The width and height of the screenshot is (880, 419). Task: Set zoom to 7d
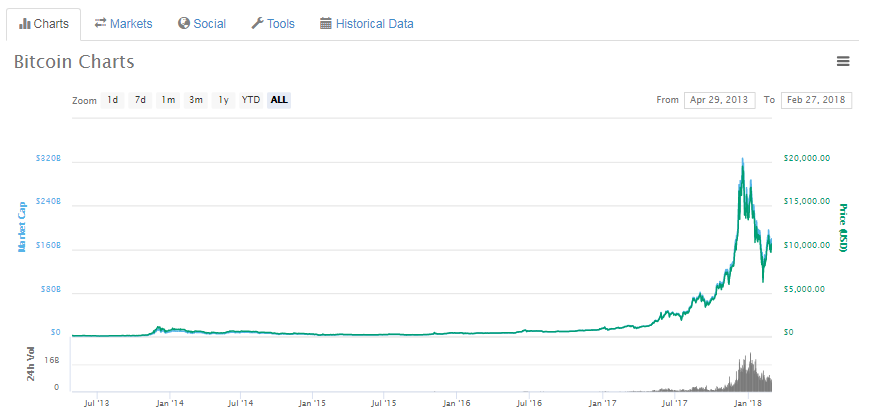pos(141,100)
